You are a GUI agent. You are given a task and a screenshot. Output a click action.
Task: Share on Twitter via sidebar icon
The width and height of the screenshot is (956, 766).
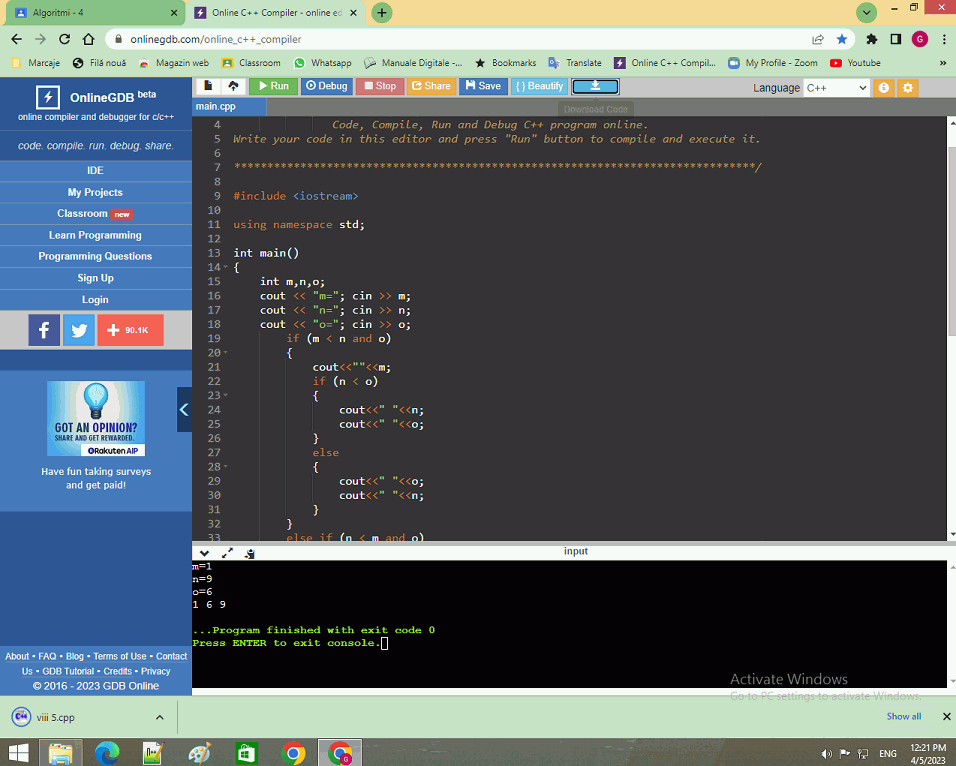[79, 330]
